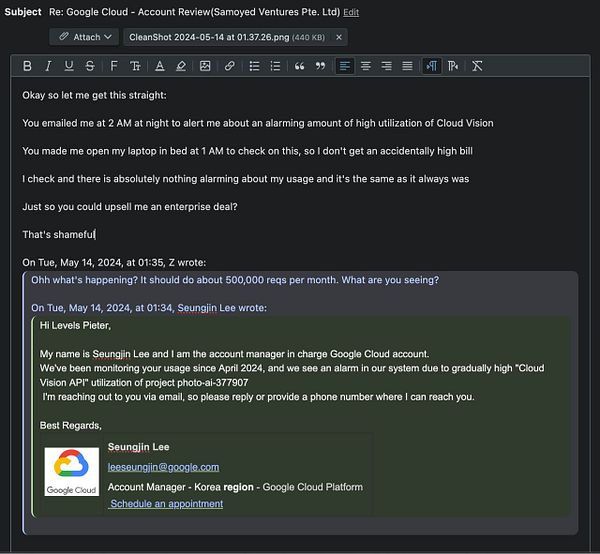Click the Google Cloud logo image
Screen dimensions: 600x554
tap(72, 472)
